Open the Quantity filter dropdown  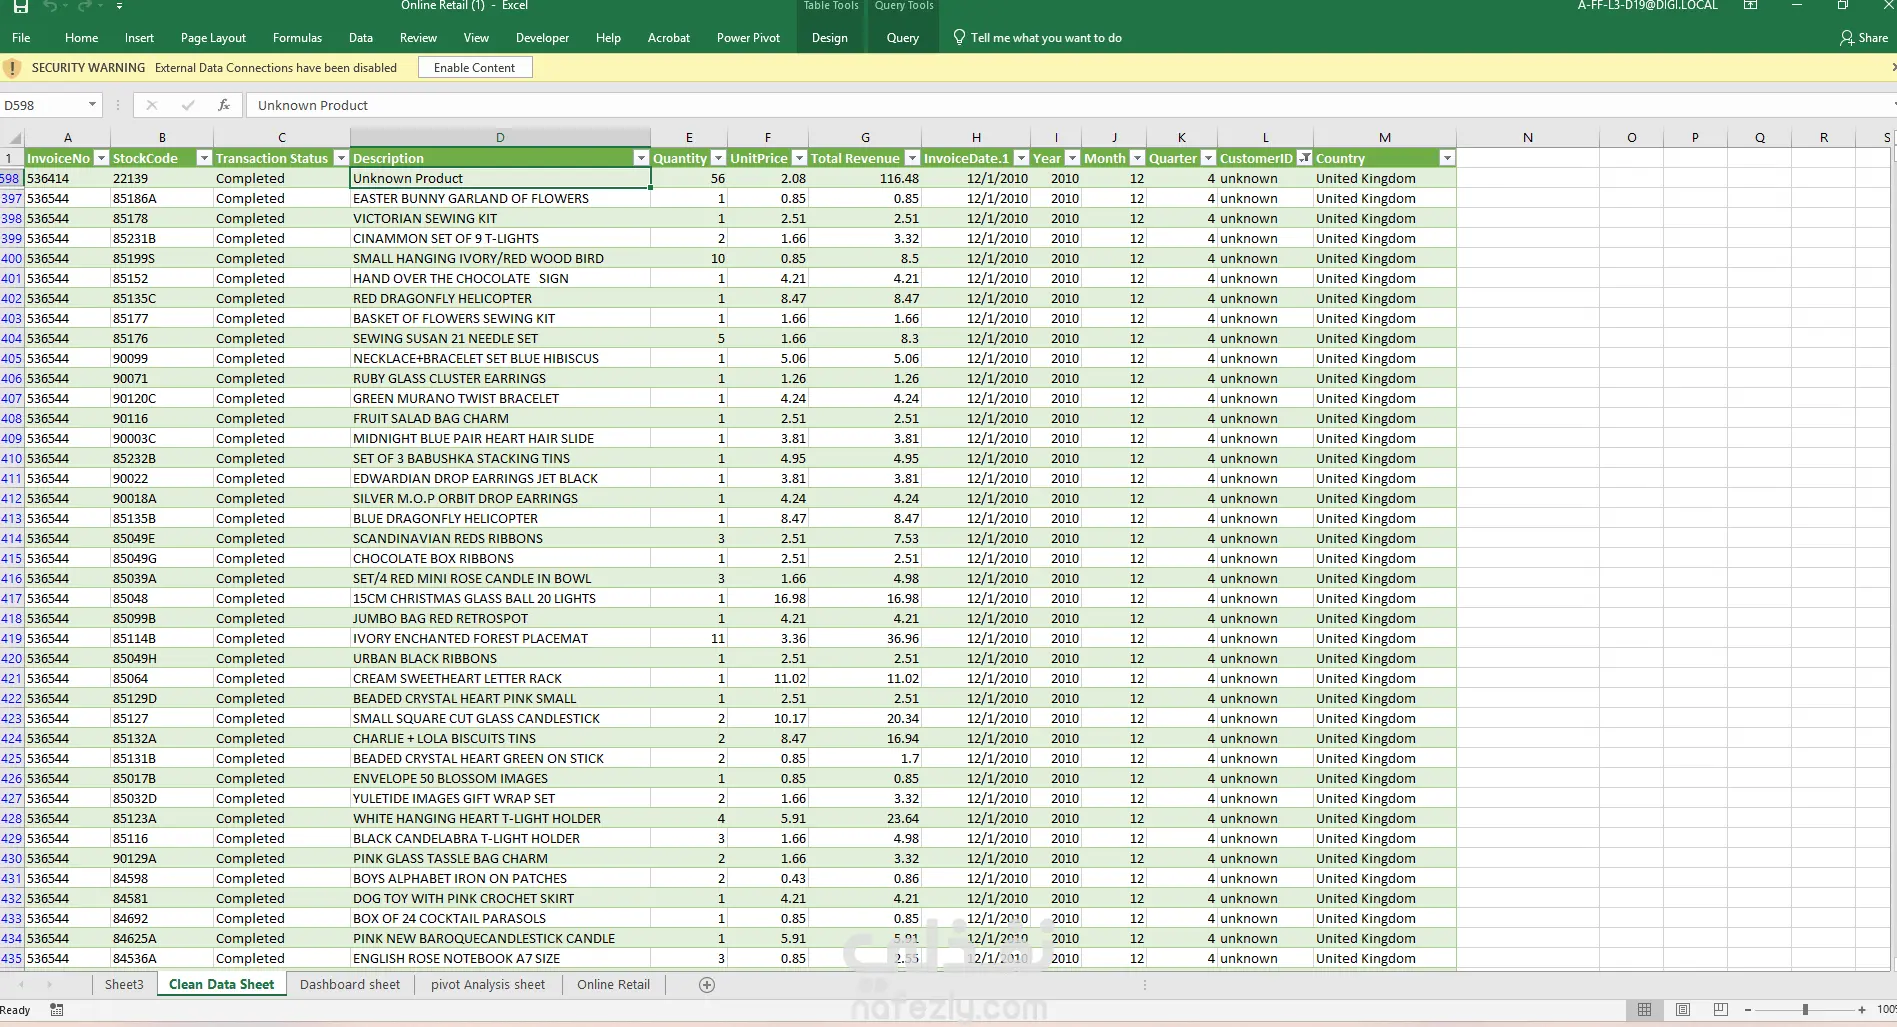coord(718,158)
